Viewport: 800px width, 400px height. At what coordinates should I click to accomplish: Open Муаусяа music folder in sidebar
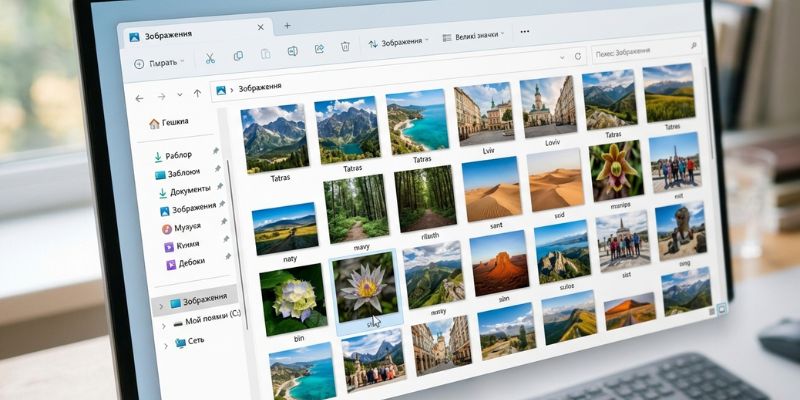coord(181,228)
